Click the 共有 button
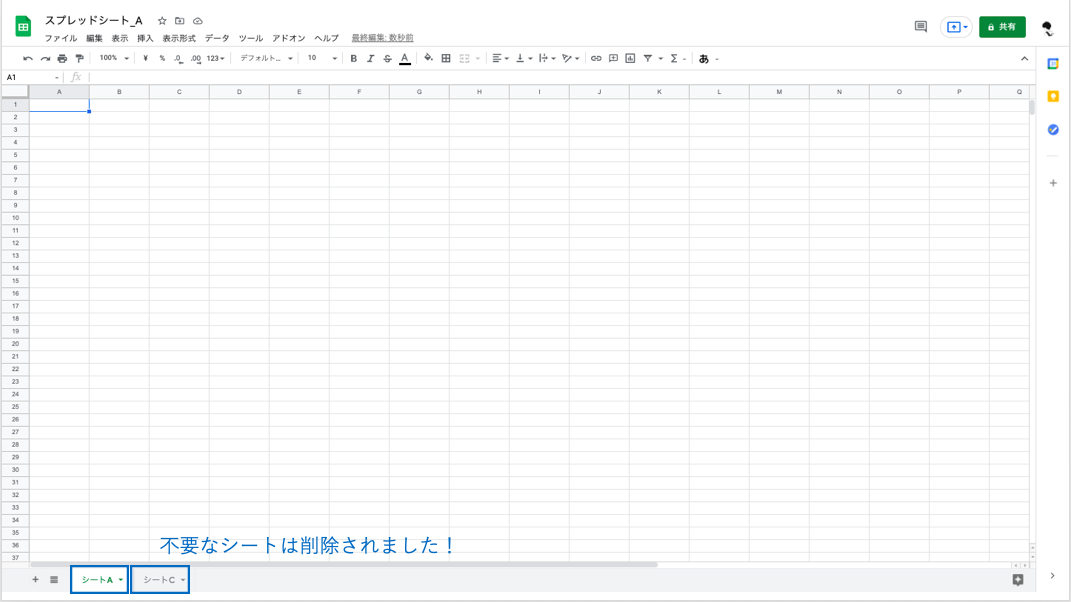This screenshot has height=602, width=1071. (1002, 28)
